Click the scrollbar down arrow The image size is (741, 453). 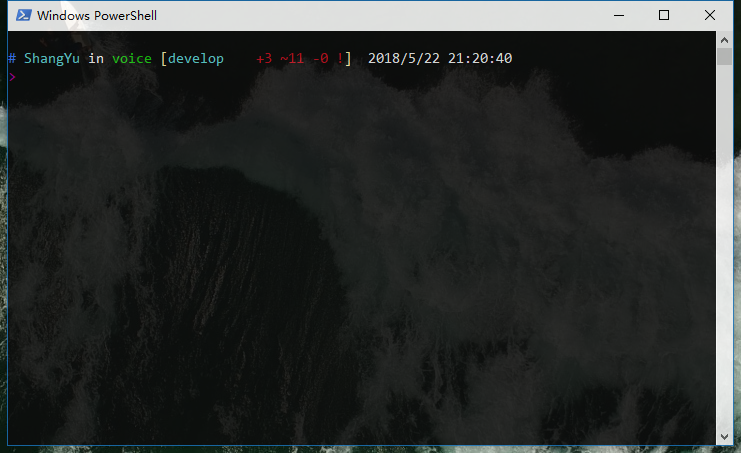(724, 436)
